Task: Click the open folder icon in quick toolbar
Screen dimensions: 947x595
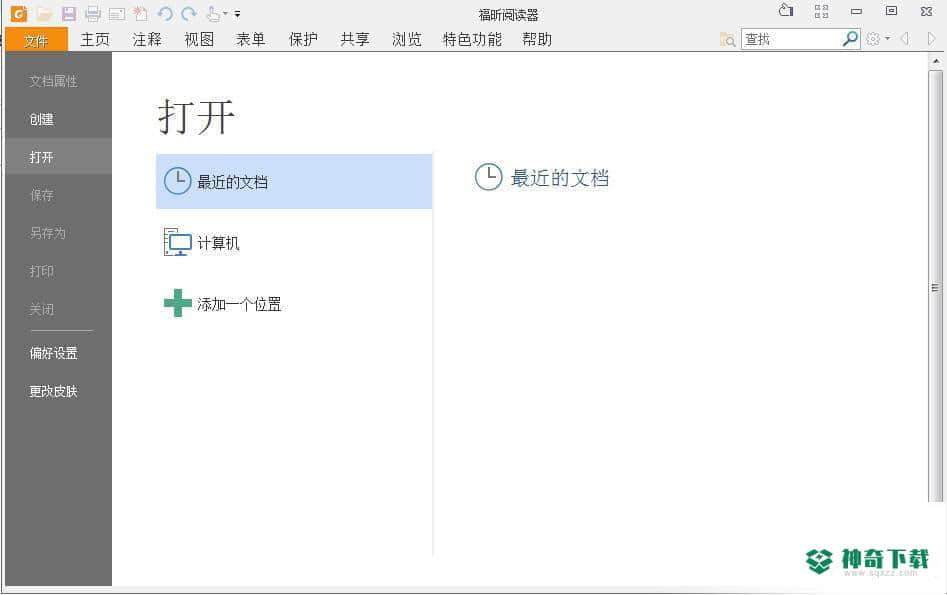Action: 43,13
